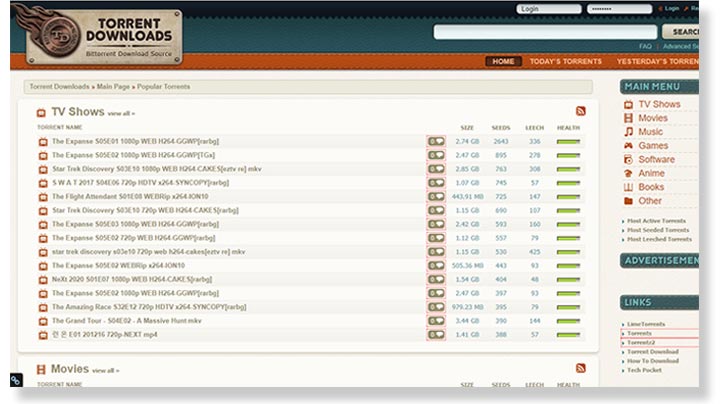Click Torrent Downloads in the breadcrumb
Viewport: 720px width, 404px height.
(59, 86)
